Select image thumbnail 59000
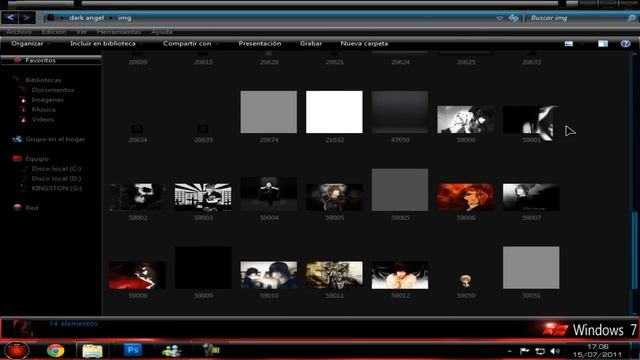The width and height of the screenshot is (640, 360). (466, 120)
